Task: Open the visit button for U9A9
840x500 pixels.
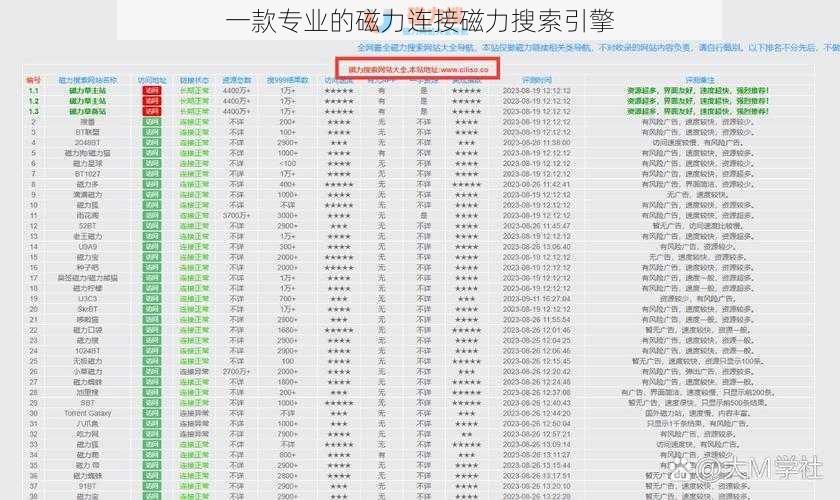Action: [152, 247]
